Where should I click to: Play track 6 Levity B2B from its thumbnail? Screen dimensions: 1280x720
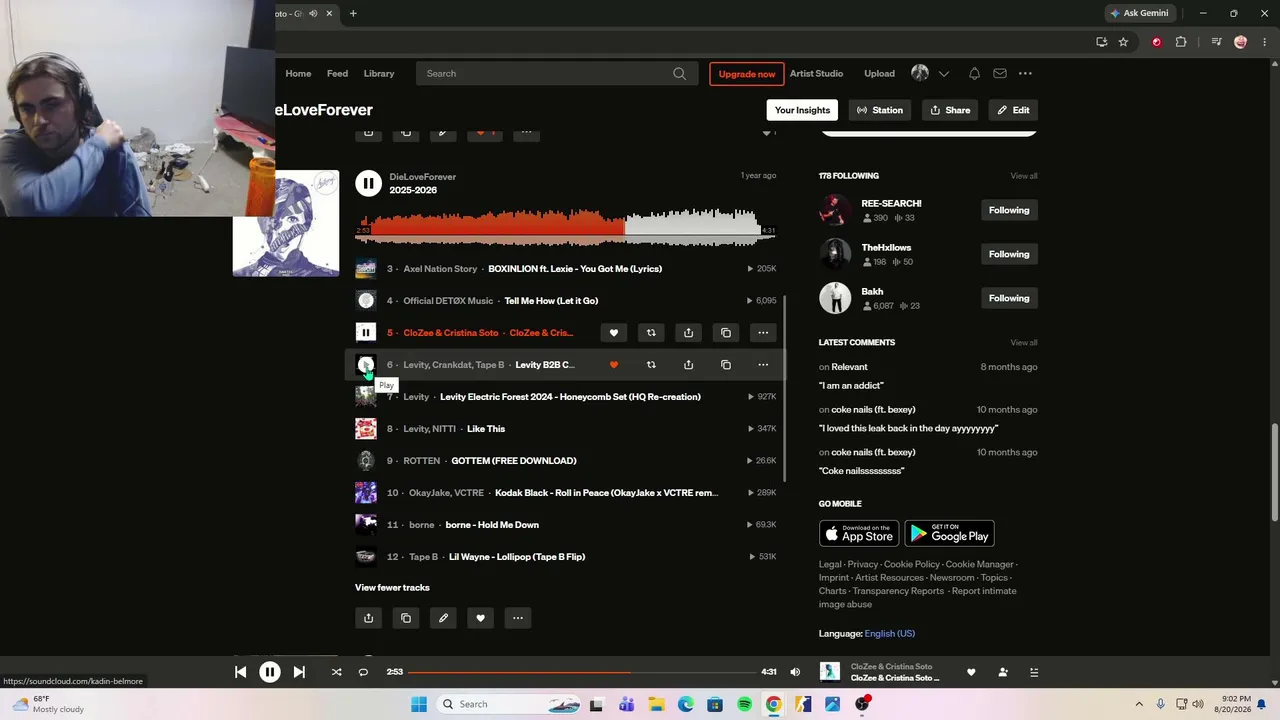pyautogui.click(x=366, y=365)
